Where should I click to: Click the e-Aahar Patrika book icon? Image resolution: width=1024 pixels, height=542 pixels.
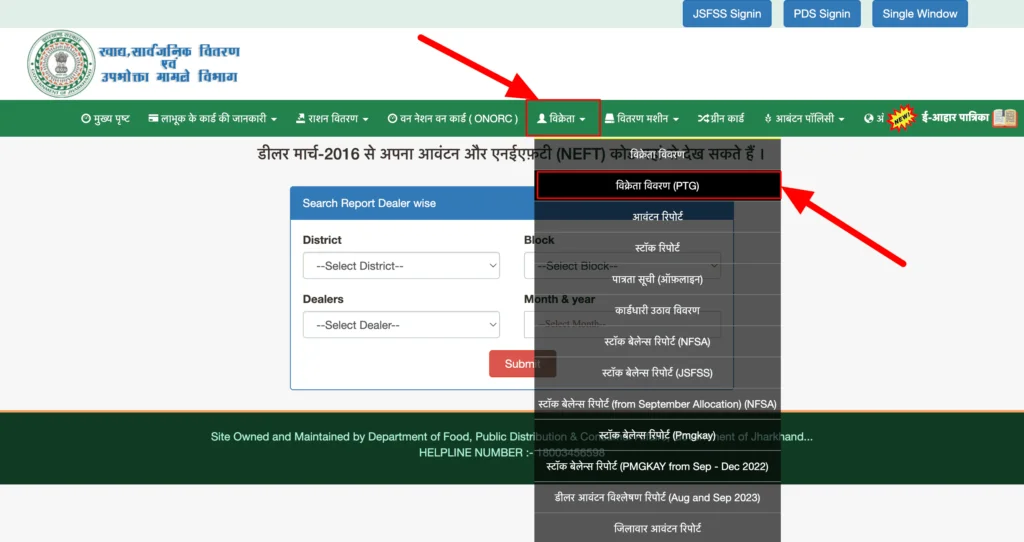pyautogui.click(x=1004, y=118)
